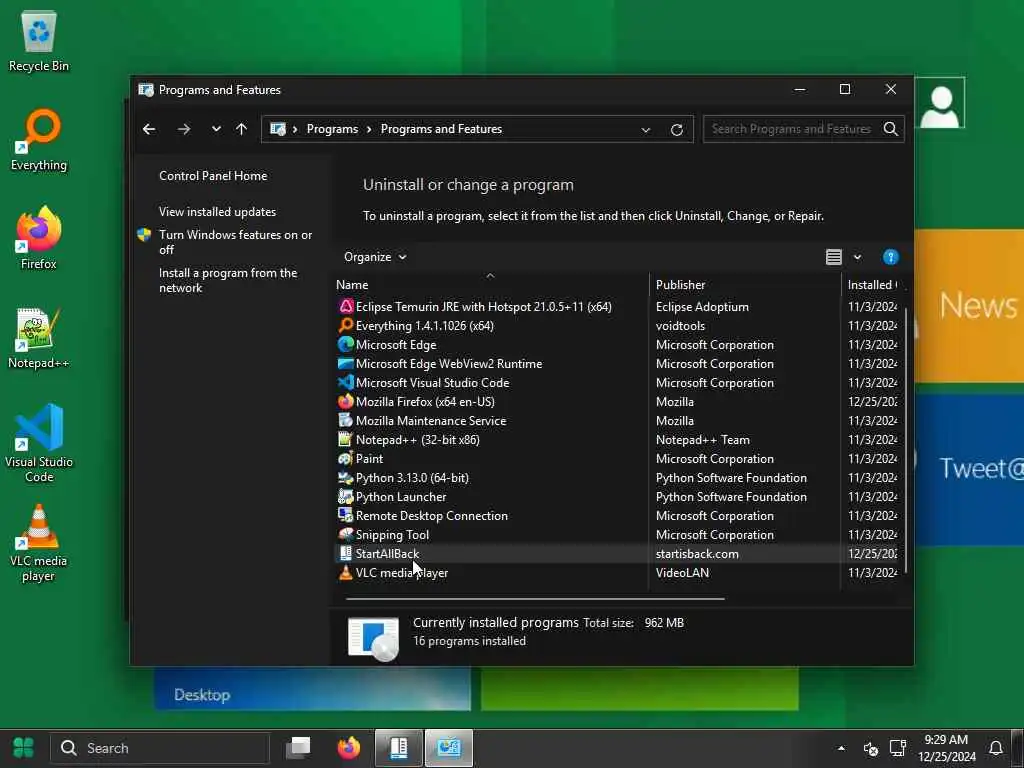Select the Remote Desktop Connection icon
This screenshot has height=768, width=1024.
345,515
